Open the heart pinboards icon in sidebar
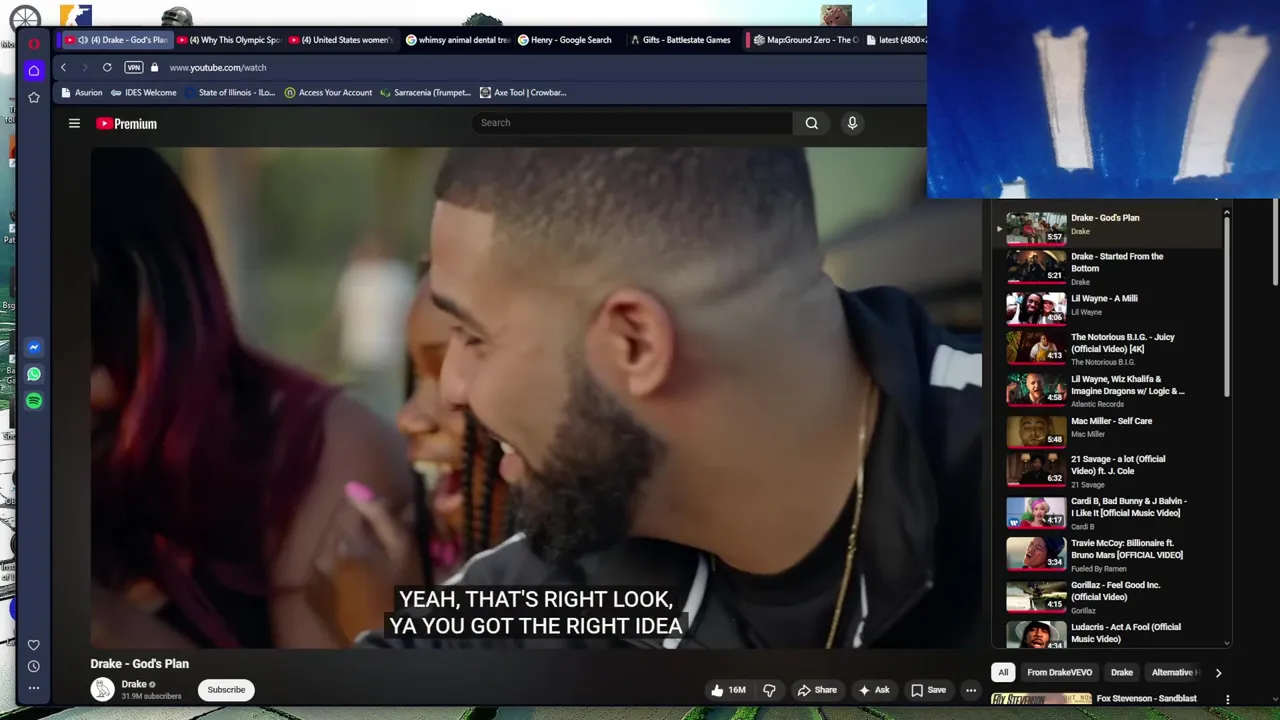Image resolution: width=1280 pixels, height=720 pixels. [x=34, y=645]
